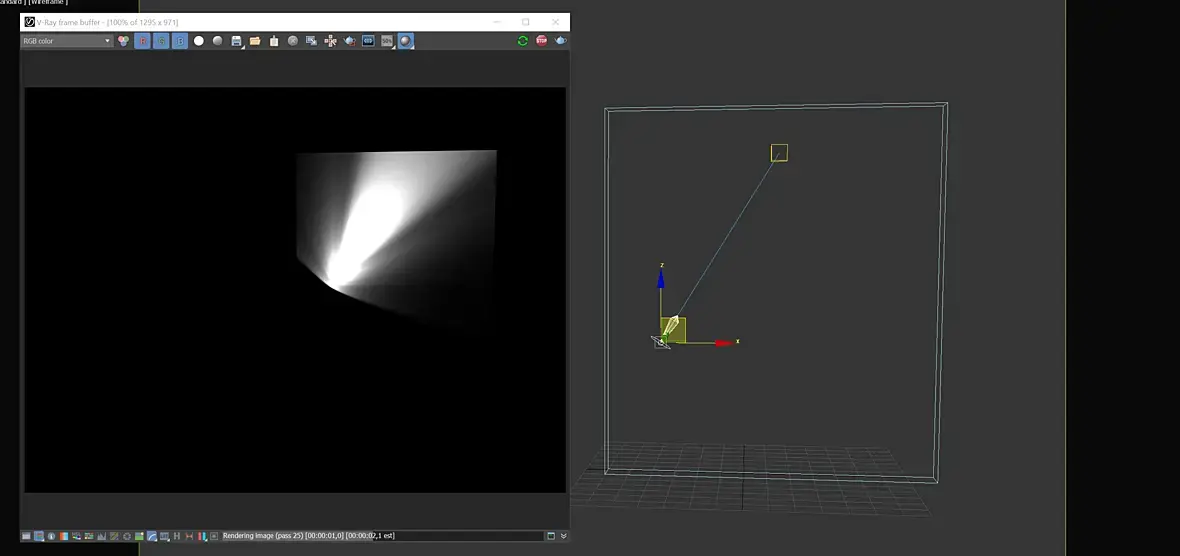Load an image using the folder icon

(x=255, y=41)
